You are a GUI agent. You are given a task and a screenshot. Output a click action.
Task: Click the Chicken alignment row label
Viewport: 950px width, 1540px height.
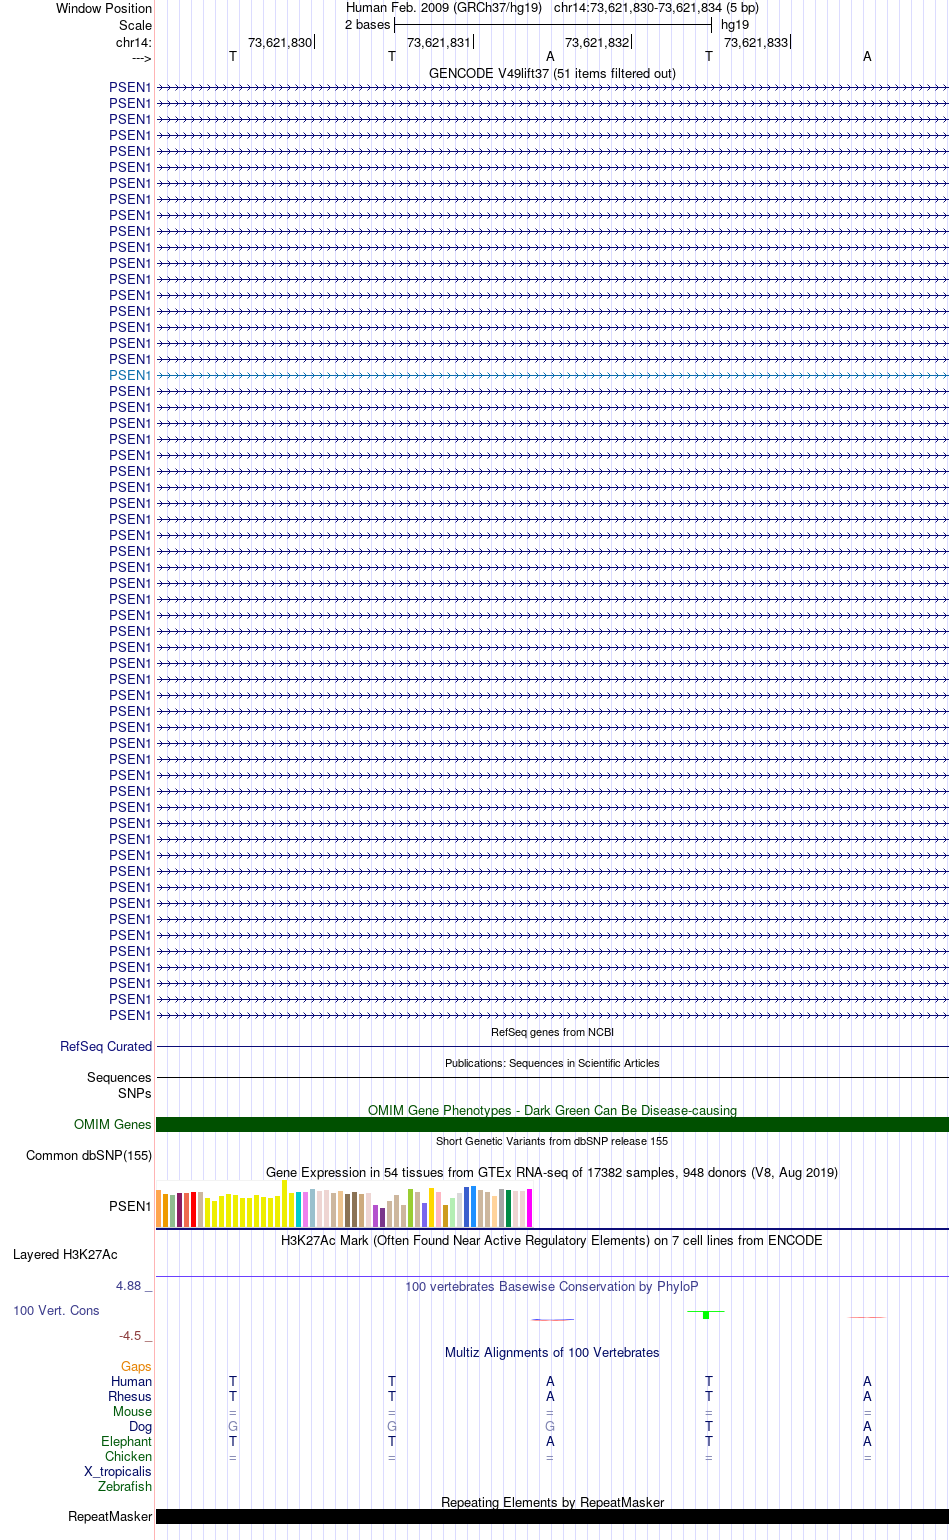pos(129,1456)
